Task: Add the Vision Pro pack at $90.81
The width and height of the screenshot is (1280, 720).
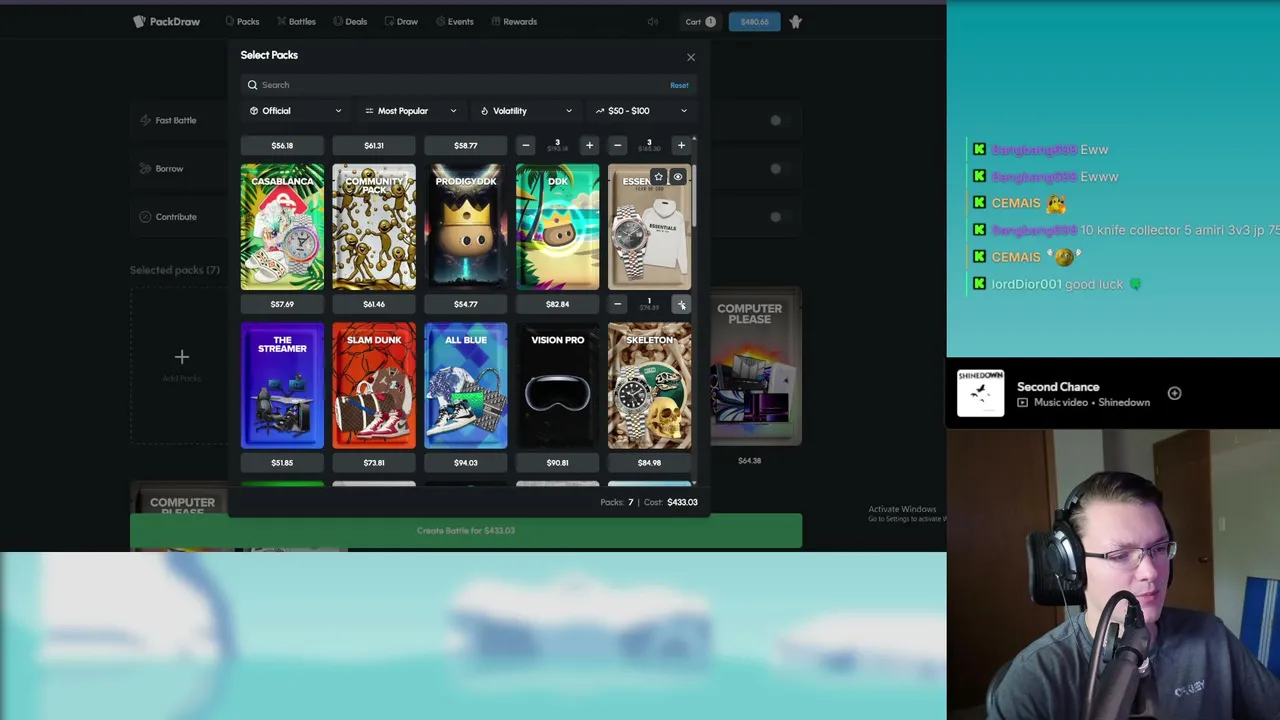Action: [x=558, y=463]
